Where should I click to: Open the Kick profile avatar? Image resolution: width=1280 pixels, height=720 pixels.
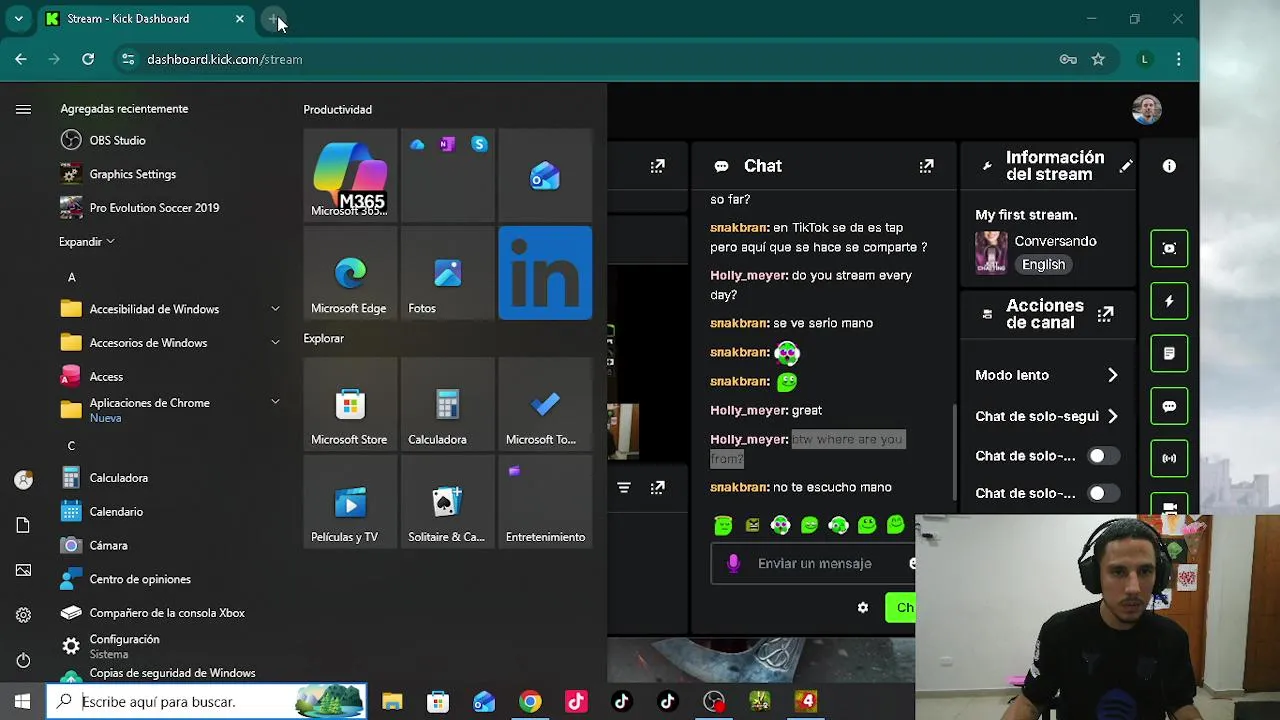(1147, 109)
